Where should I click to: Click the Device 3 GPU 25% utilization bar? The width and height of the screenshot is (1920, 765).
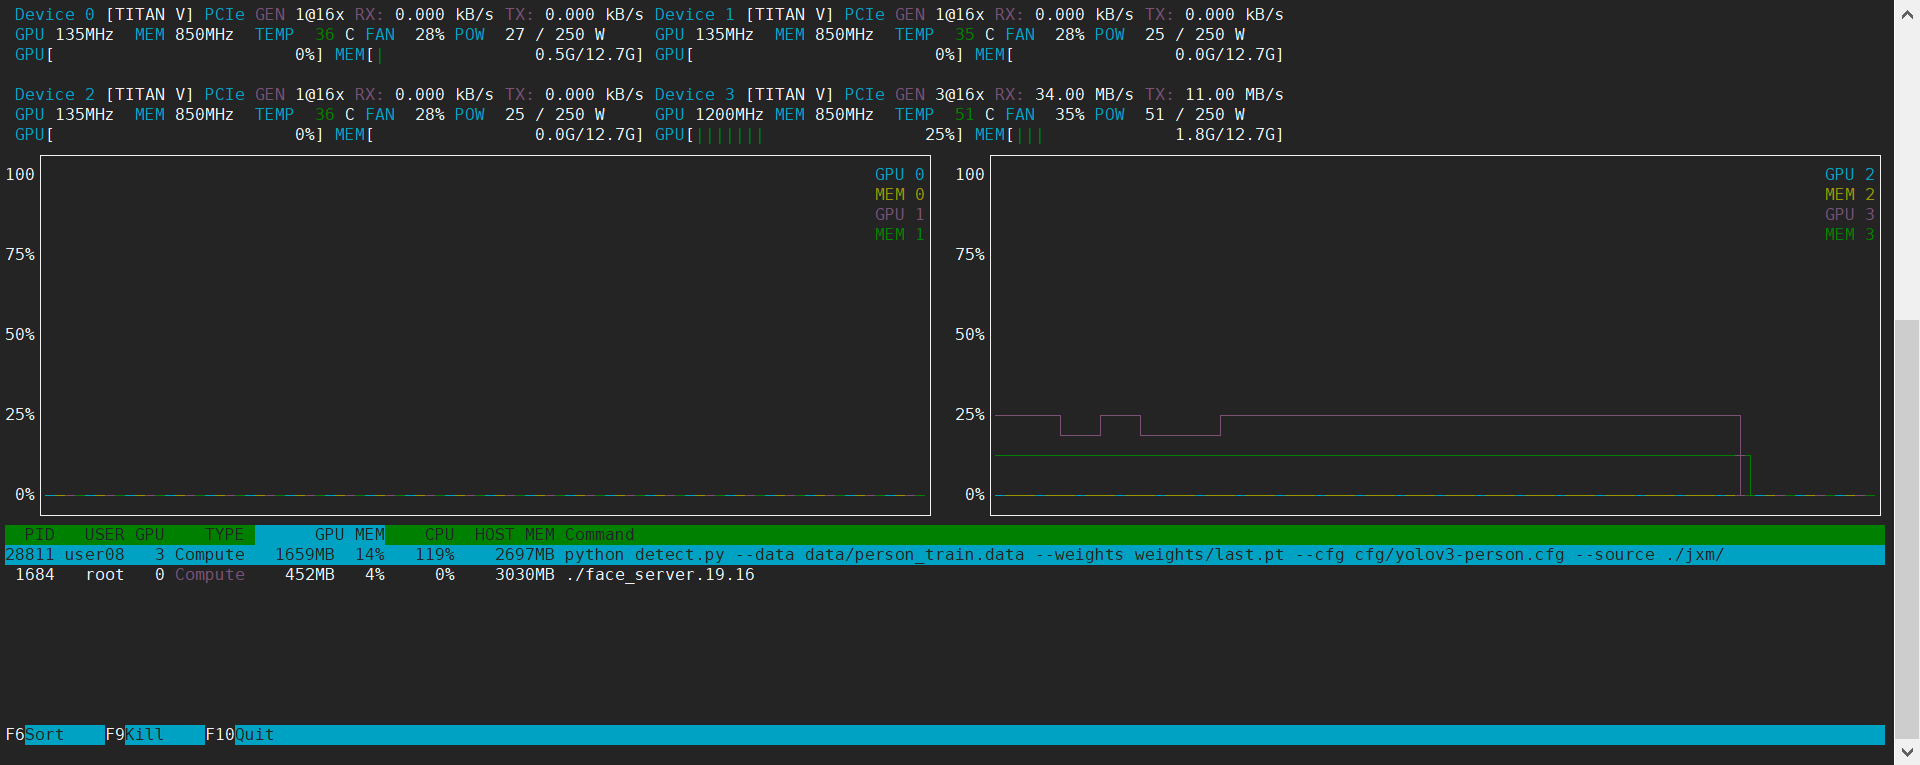[x=809, y=135]
